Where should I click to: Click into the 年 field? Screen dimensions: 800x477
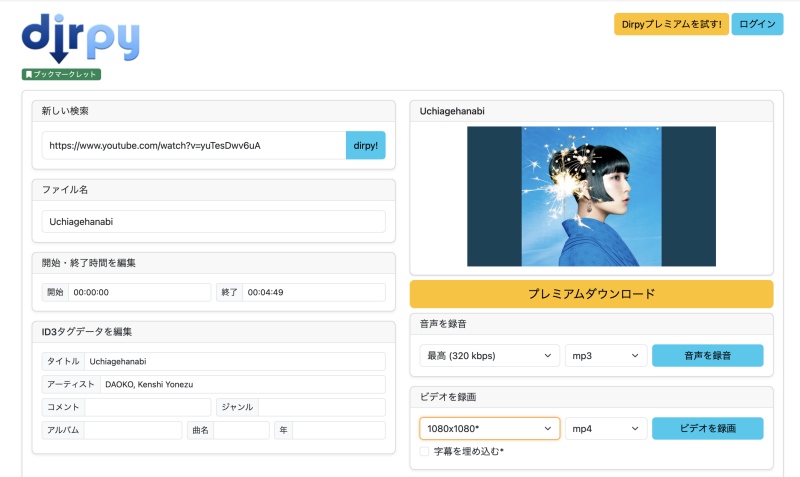(339, 430)
